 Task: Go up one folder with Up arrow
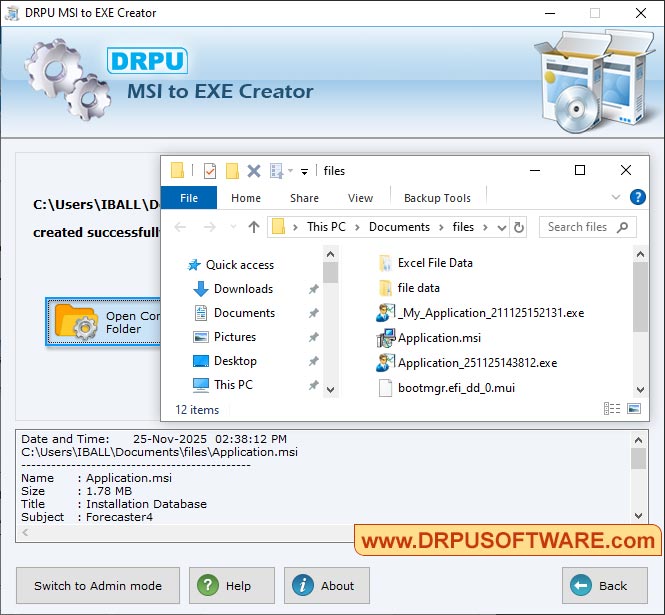click(x=254, y=227)
